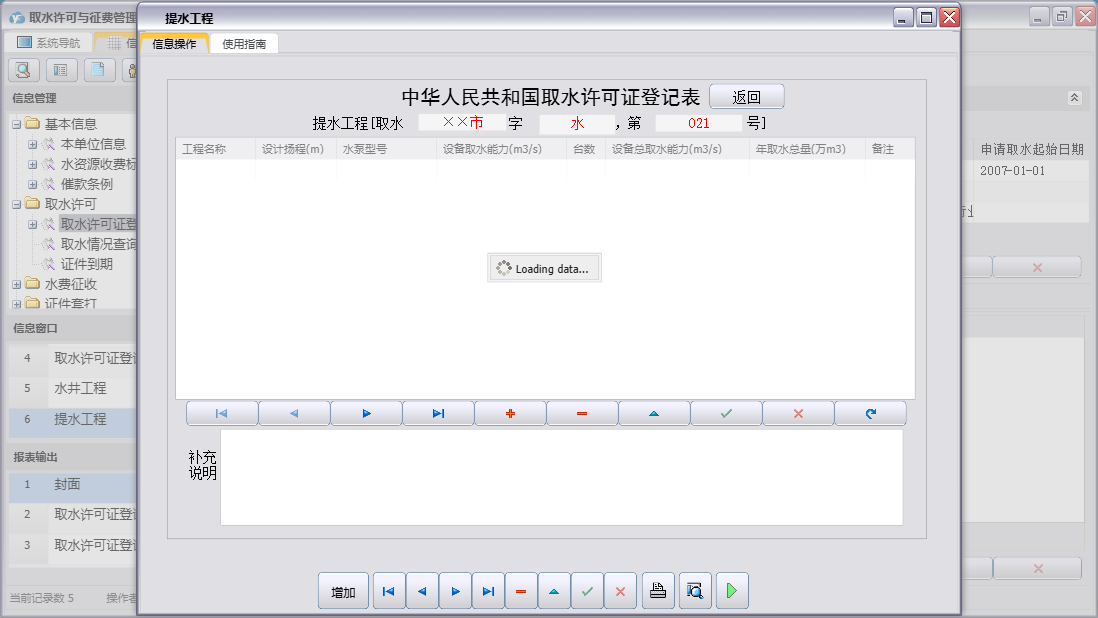The image size is (1098, 618).
Task: Click the 返回 button
Action: [x=746, y=97]
